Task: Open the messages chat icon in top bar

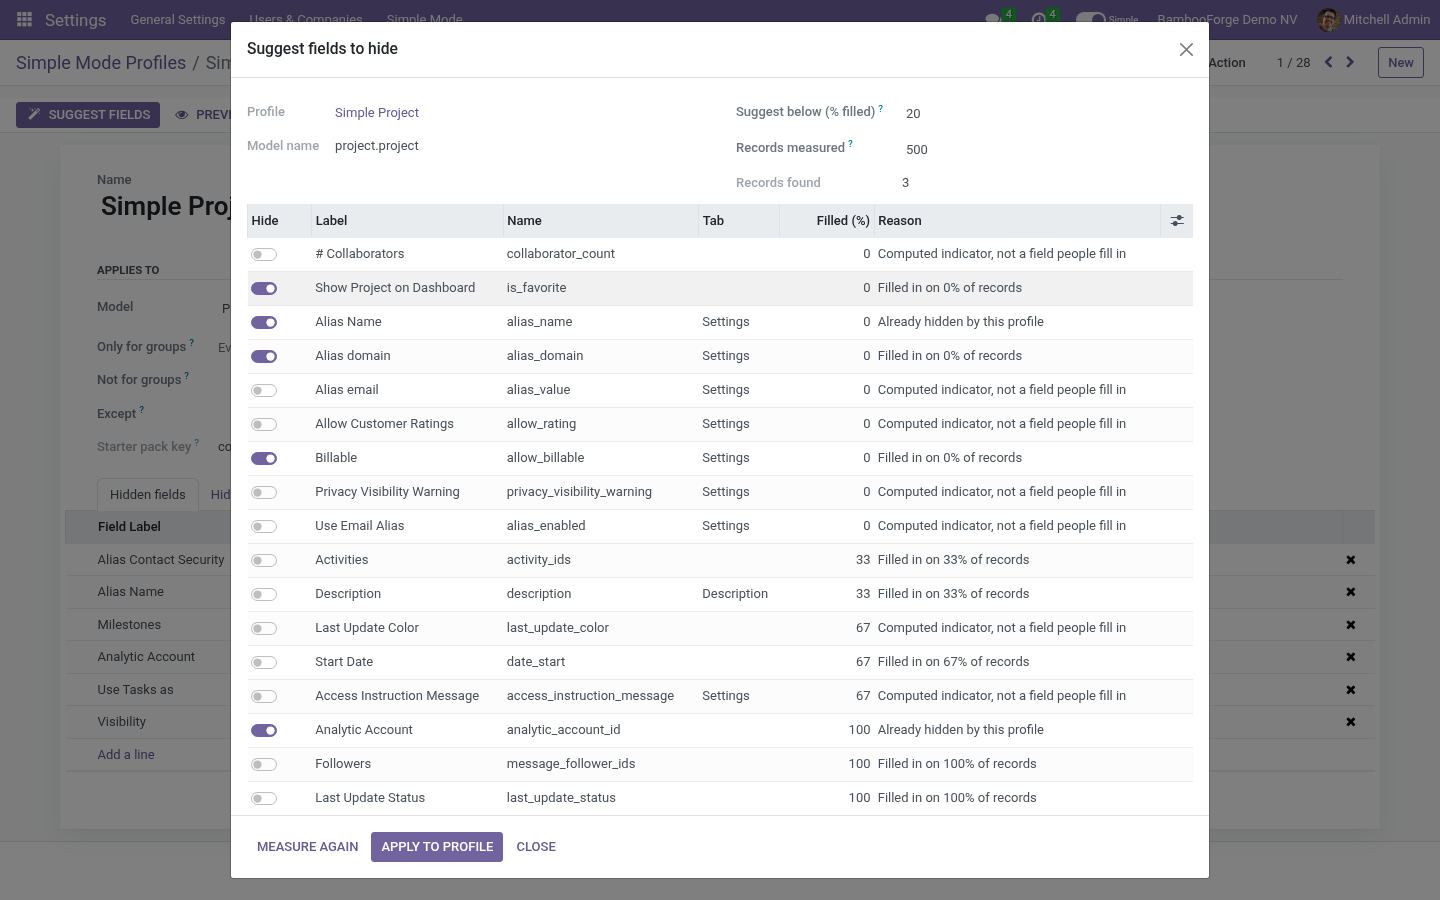Action: pyautogui.click(x=993, y=19)
